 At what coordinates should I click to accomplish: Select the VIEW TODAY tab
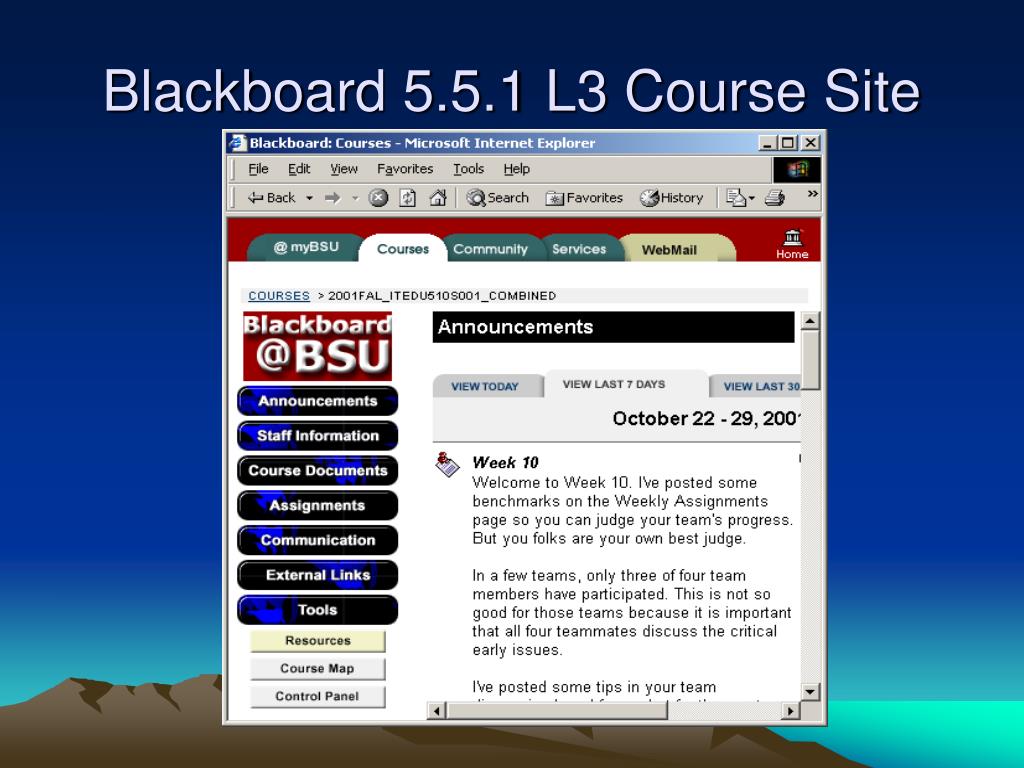click(x=485, y=387)
